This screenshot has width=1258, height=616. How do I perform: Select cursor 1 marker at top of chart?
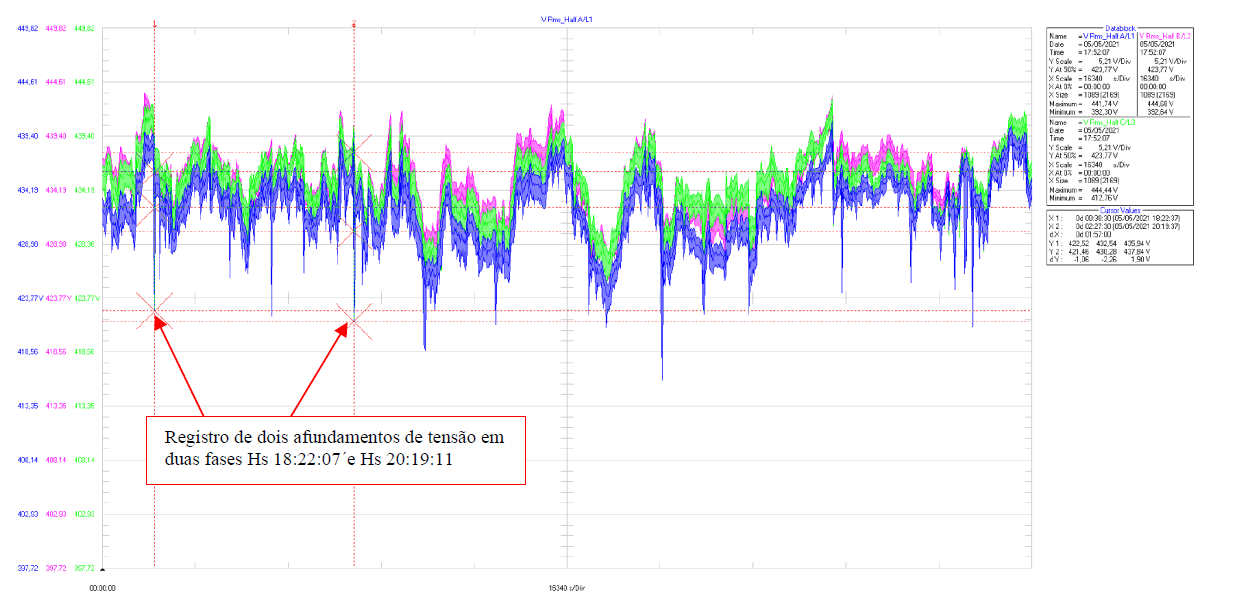[x=155, y=22]
